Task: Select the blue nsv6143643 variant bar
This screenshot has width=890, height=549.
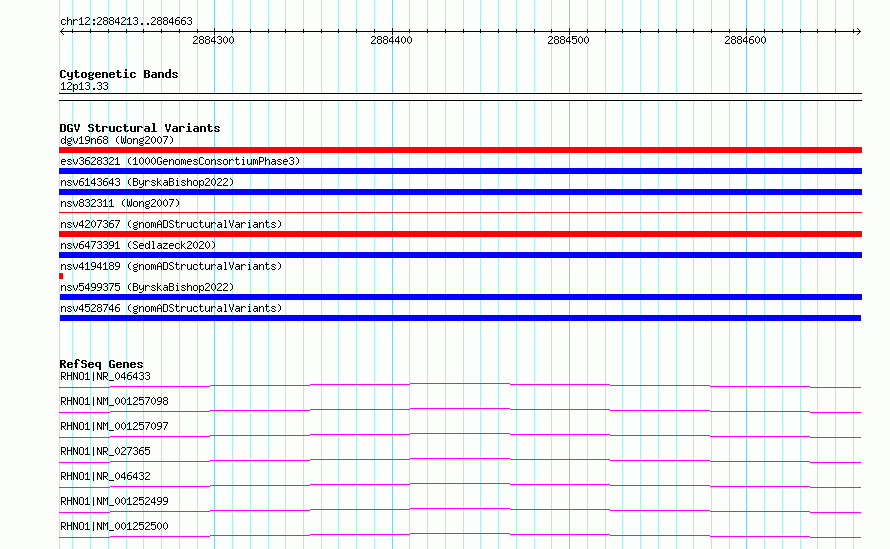Action: click(x=460, y=192)
